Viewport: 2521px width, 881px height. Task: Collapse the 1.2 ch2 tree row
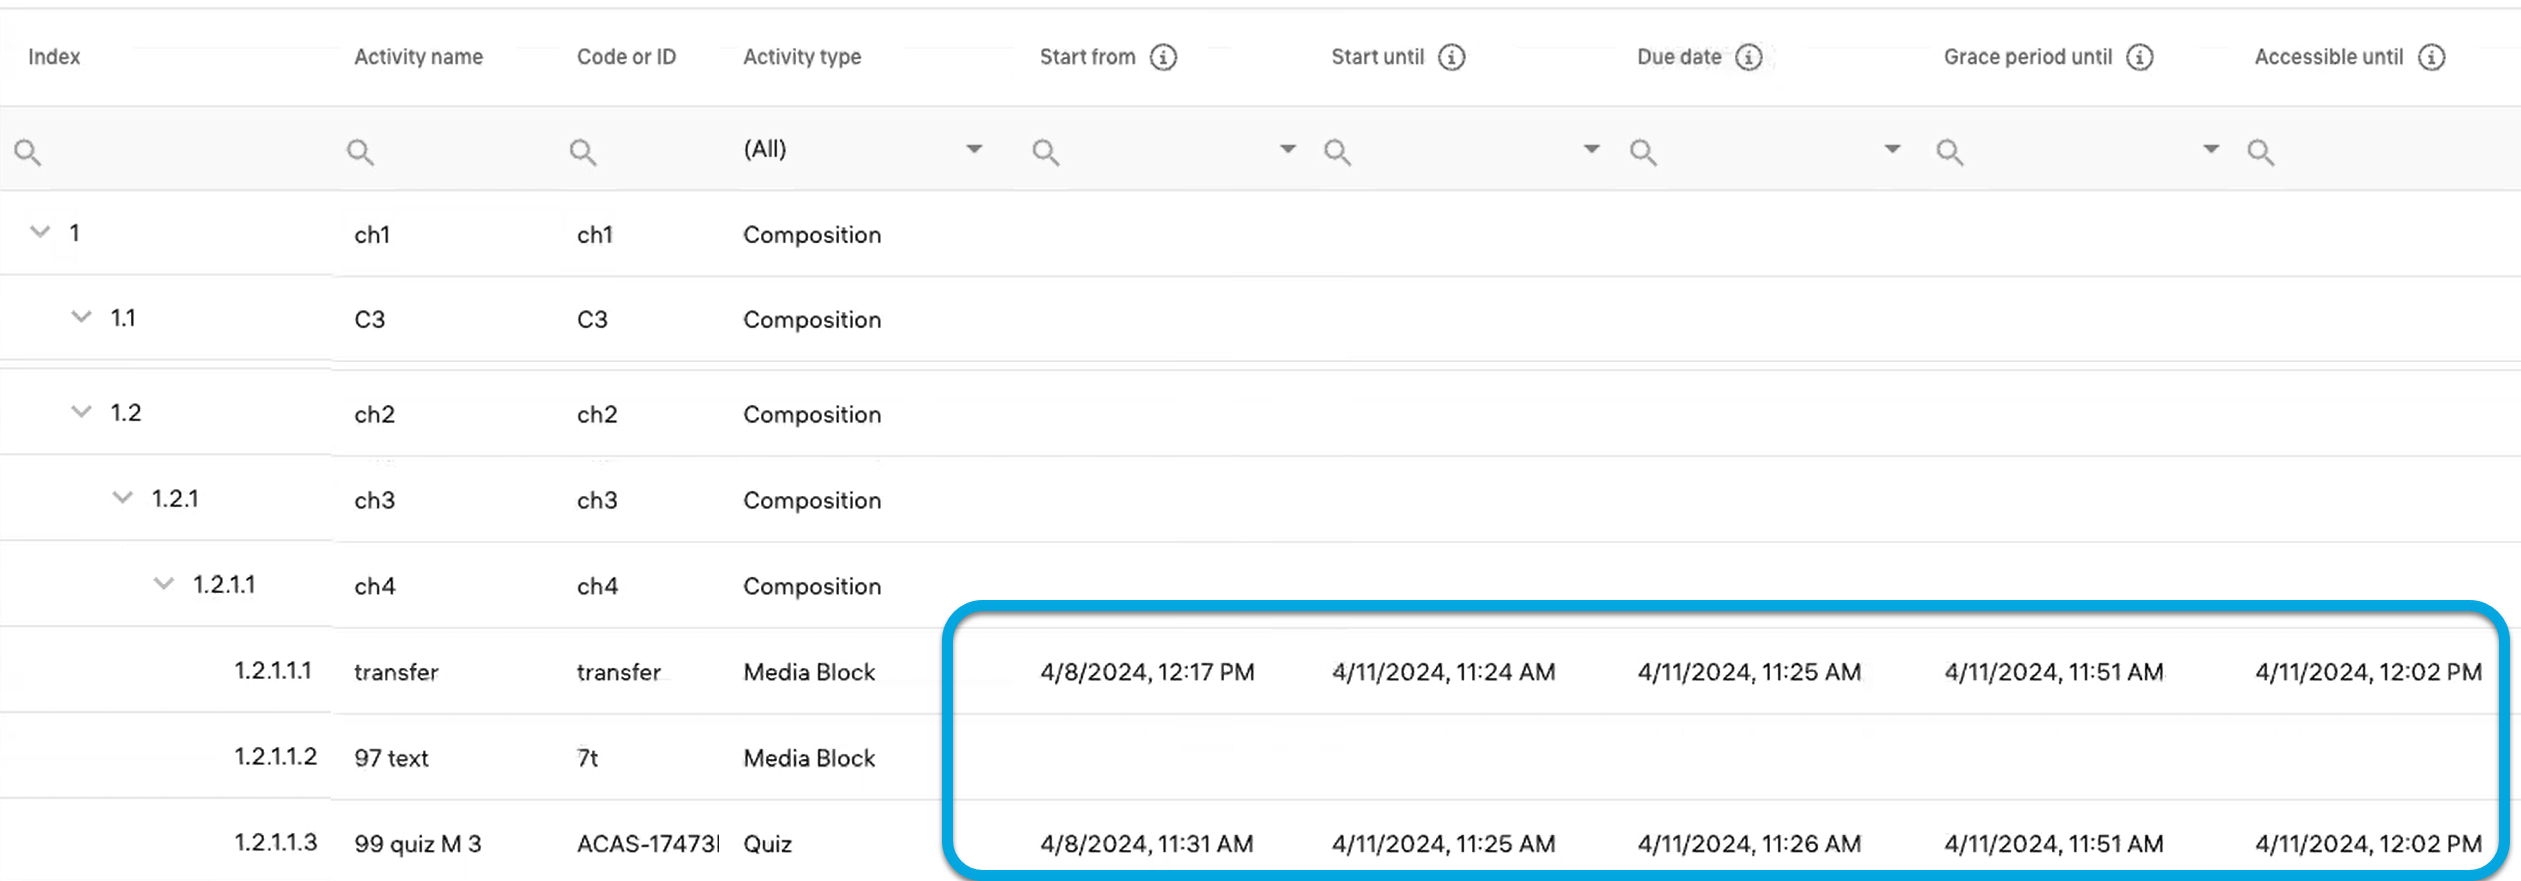point(81,412)
